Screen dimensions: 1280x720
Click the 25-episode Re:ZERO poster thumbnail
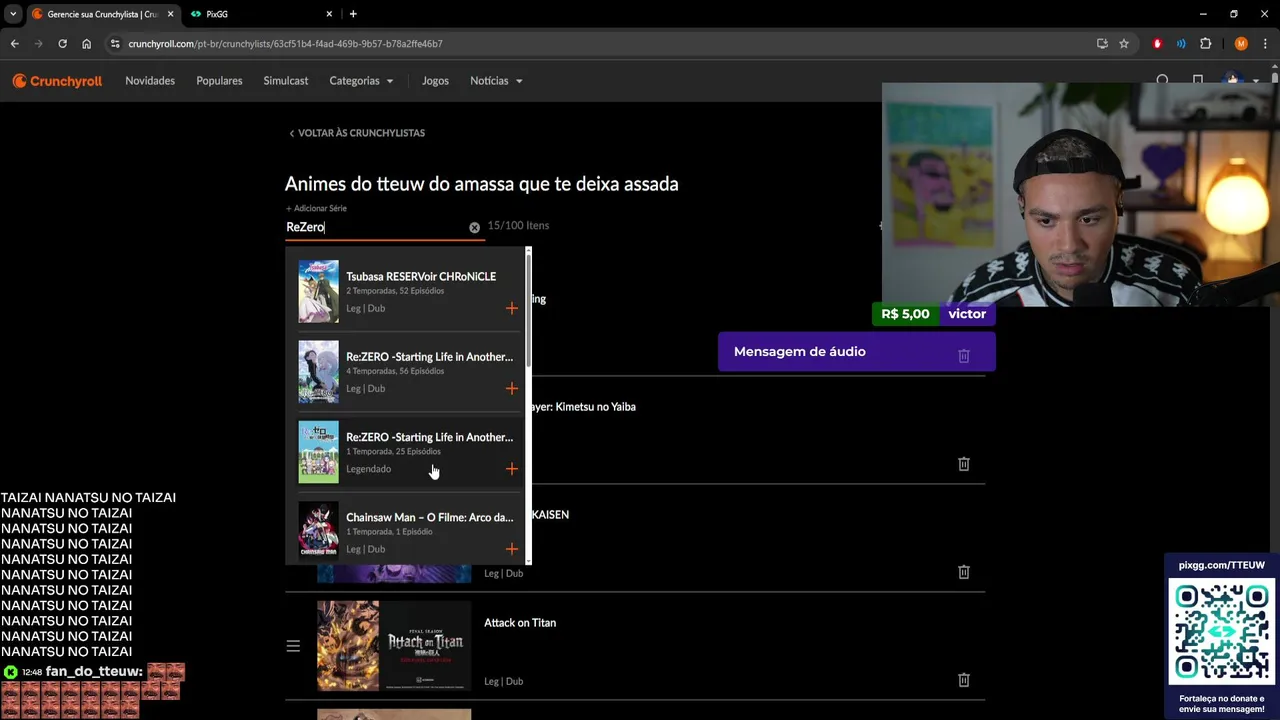[318, 452]
